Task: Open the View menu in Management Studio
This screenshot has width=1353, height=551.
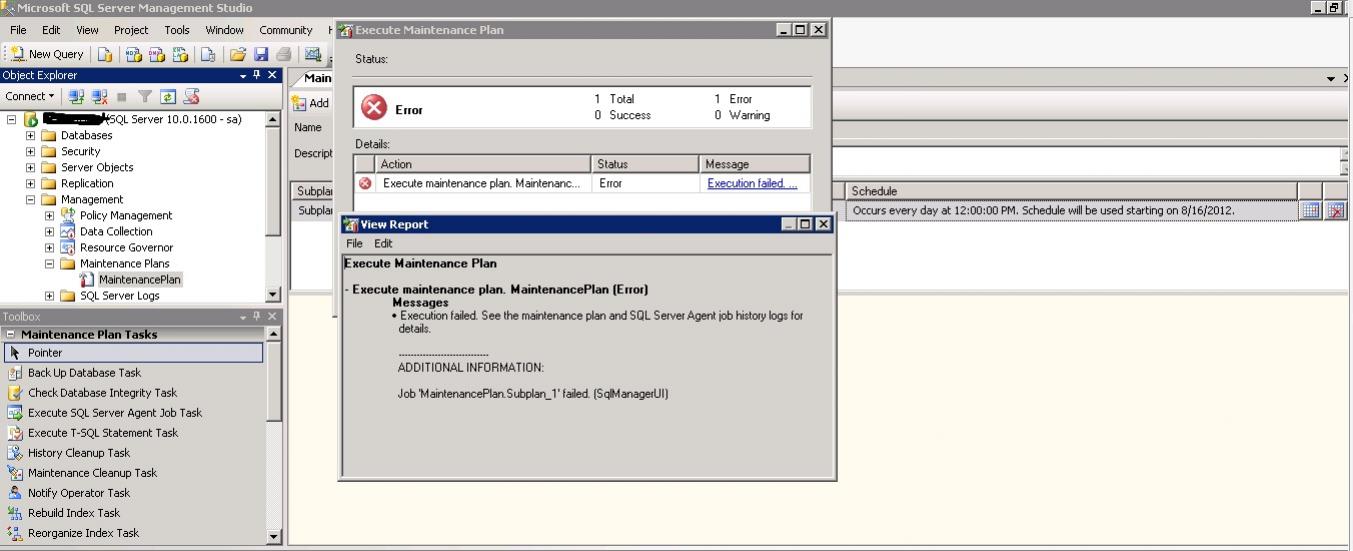Action: pyautogui.click(x=88, y=30)
